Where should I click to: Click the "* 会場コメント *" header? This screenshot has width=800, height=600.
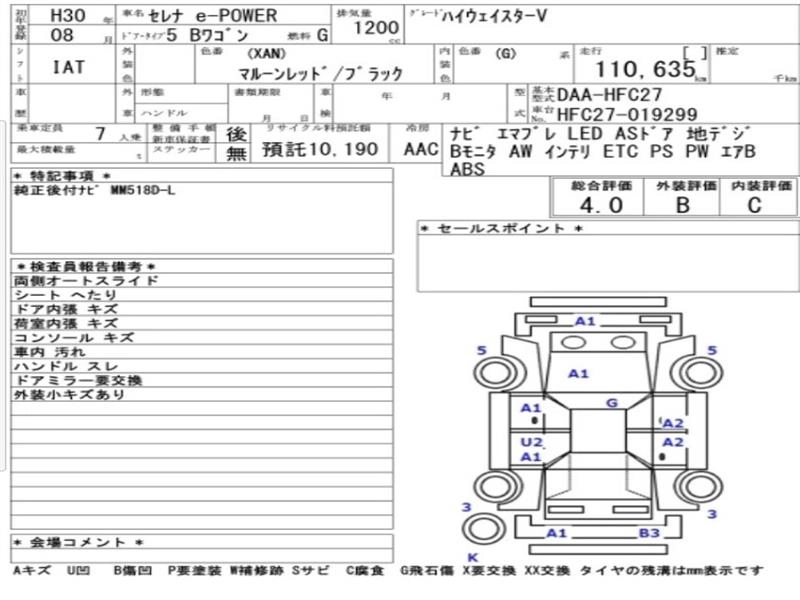(x=78, y=542)
